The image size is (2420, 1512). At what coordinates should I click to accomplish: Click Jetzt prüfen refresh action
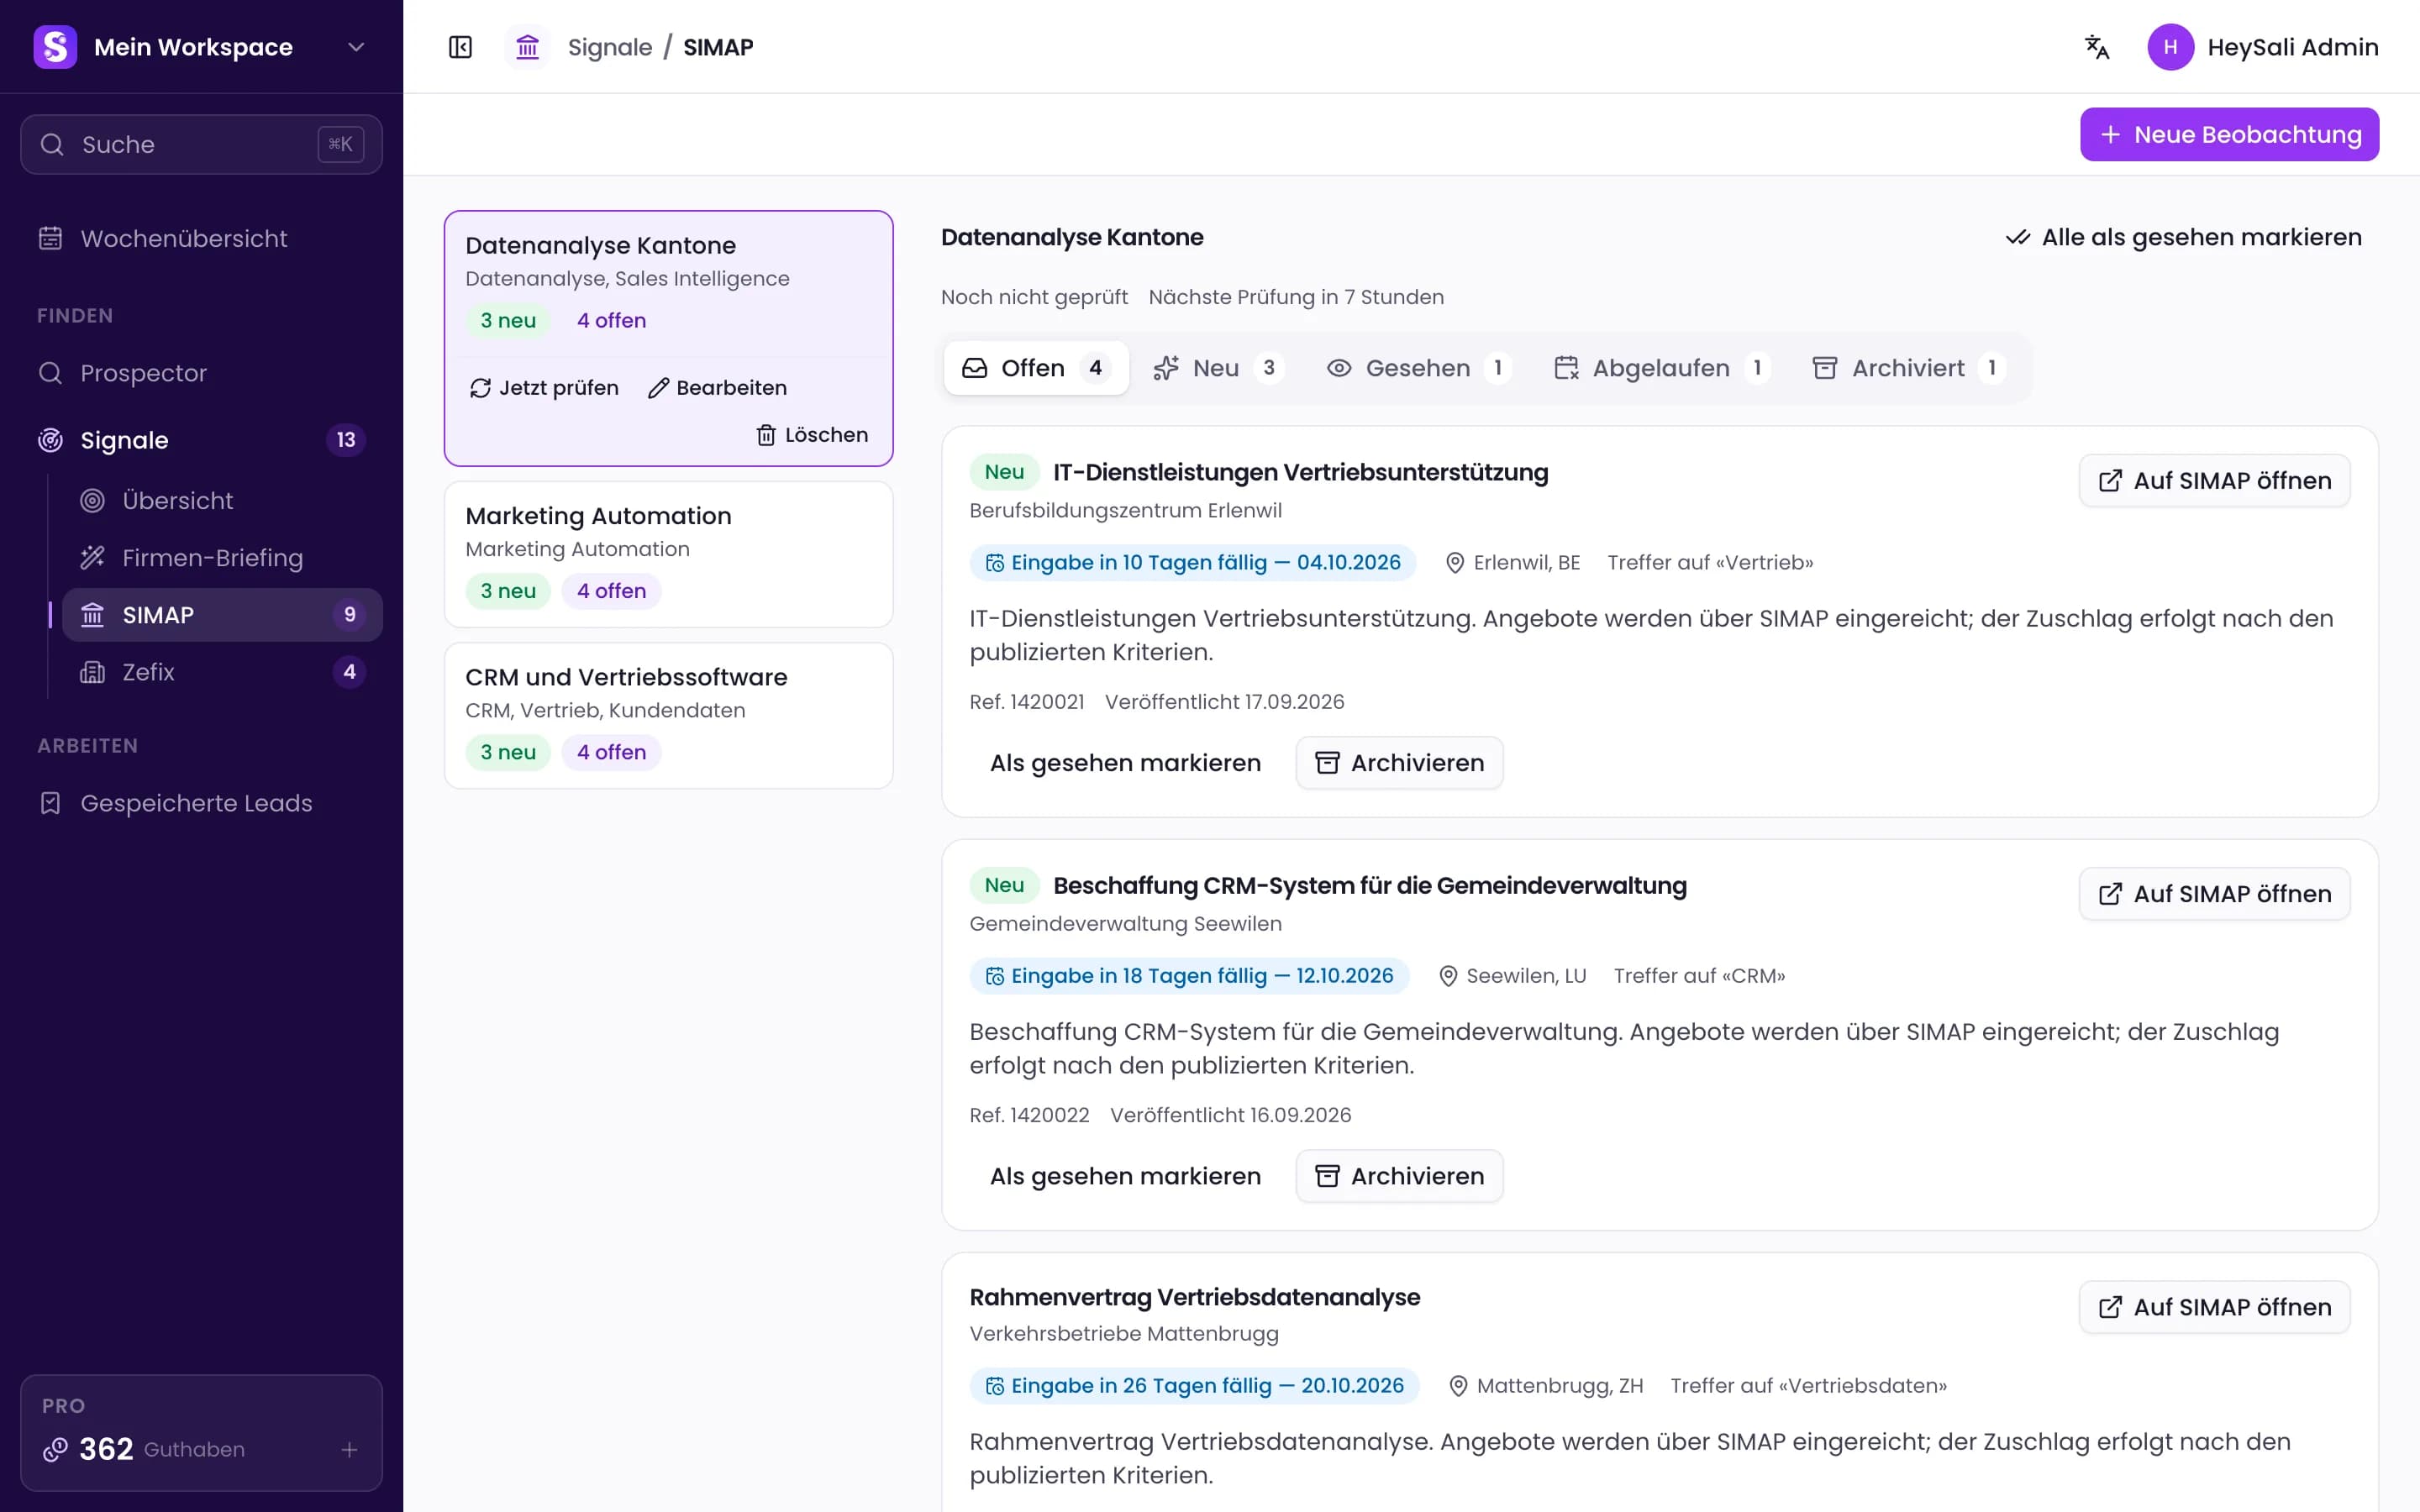(544, 388)
